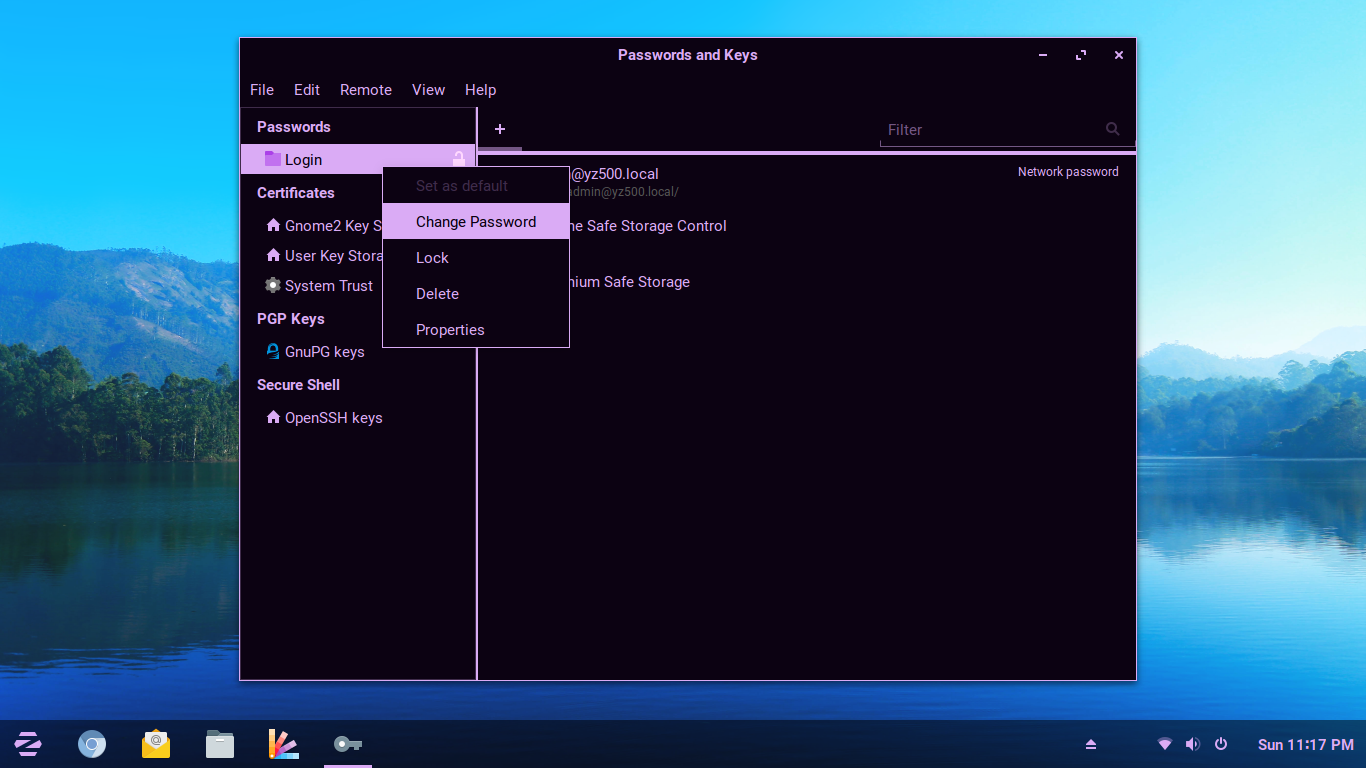The image size is (1366, 768).
Task: Open the File menu
Action: coord(262,90)
